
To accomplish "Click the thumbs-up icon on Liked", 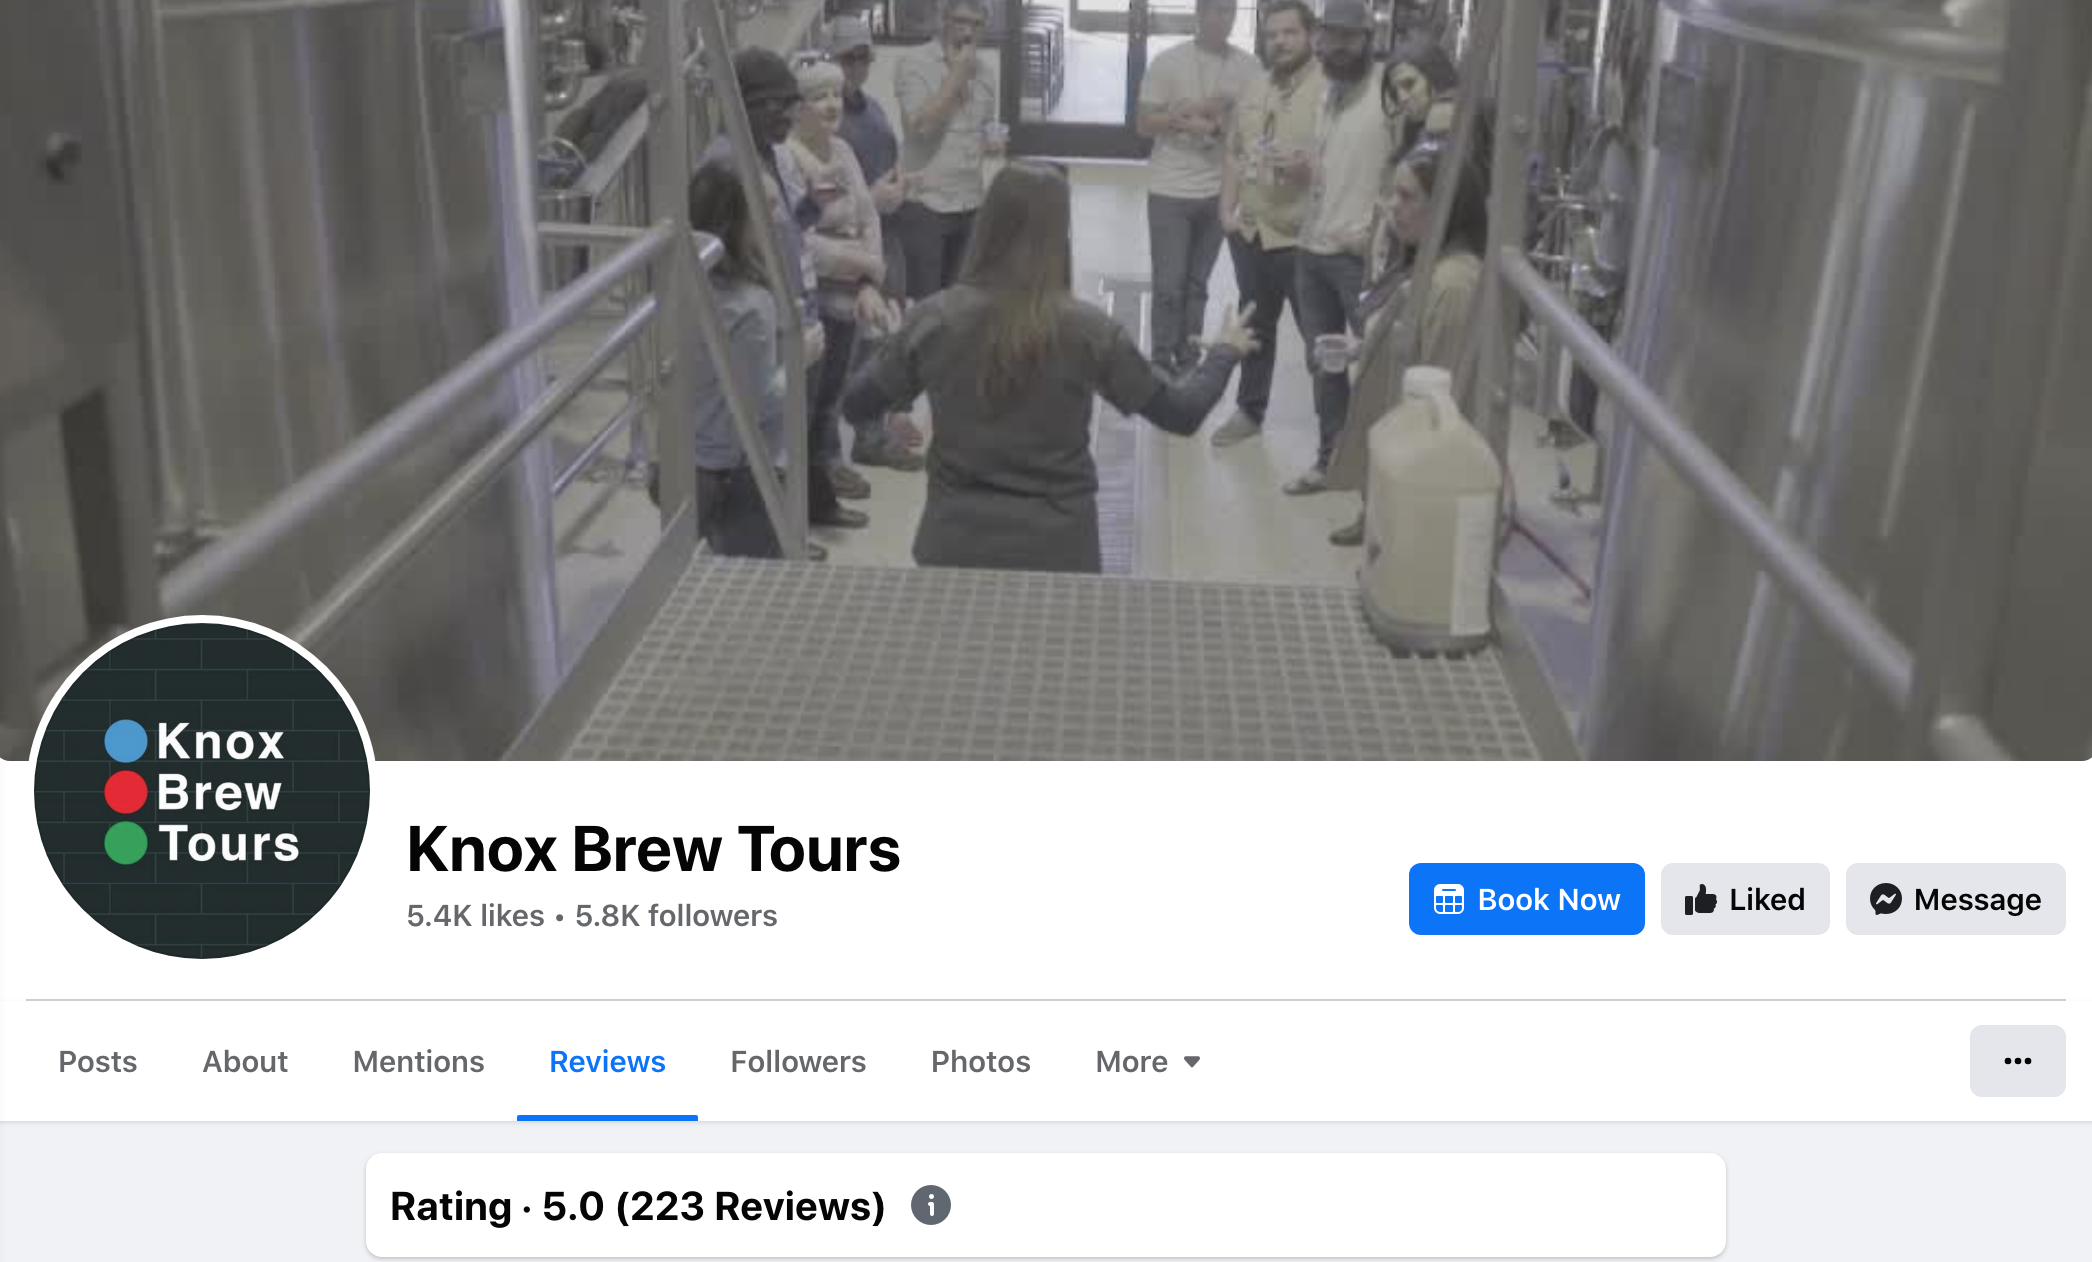I will point(1700,899).
